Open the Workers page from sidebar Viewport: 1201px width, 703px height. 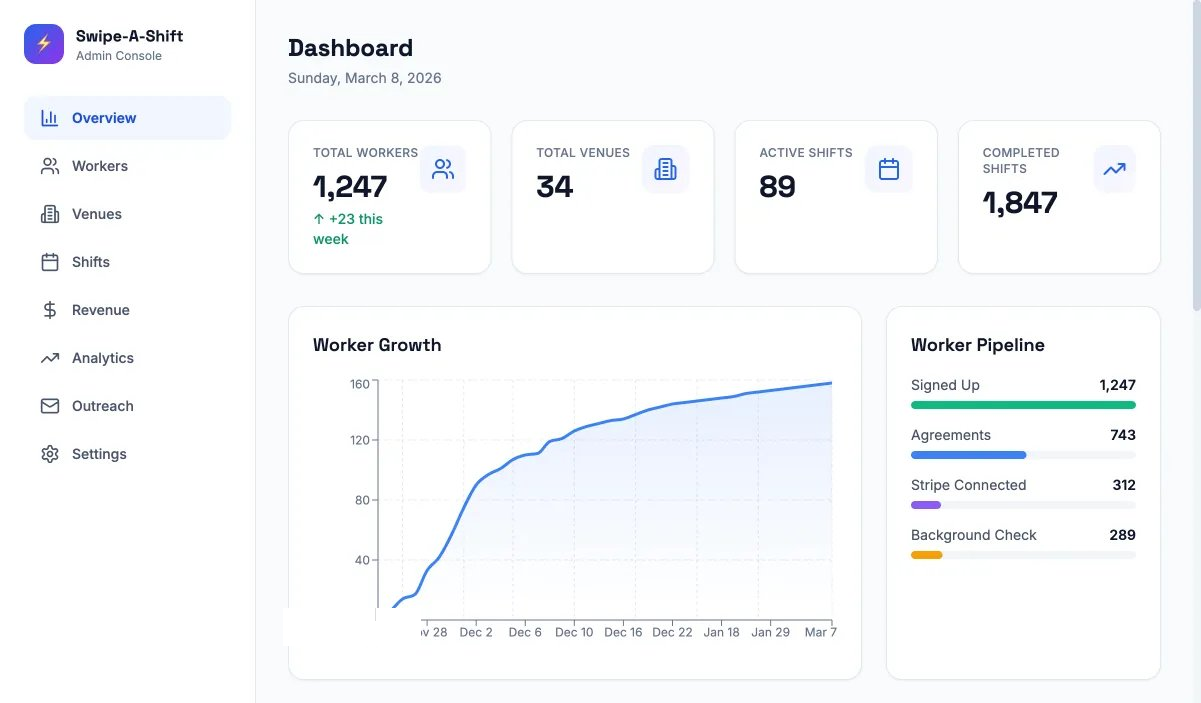click(x=100, y=166)
